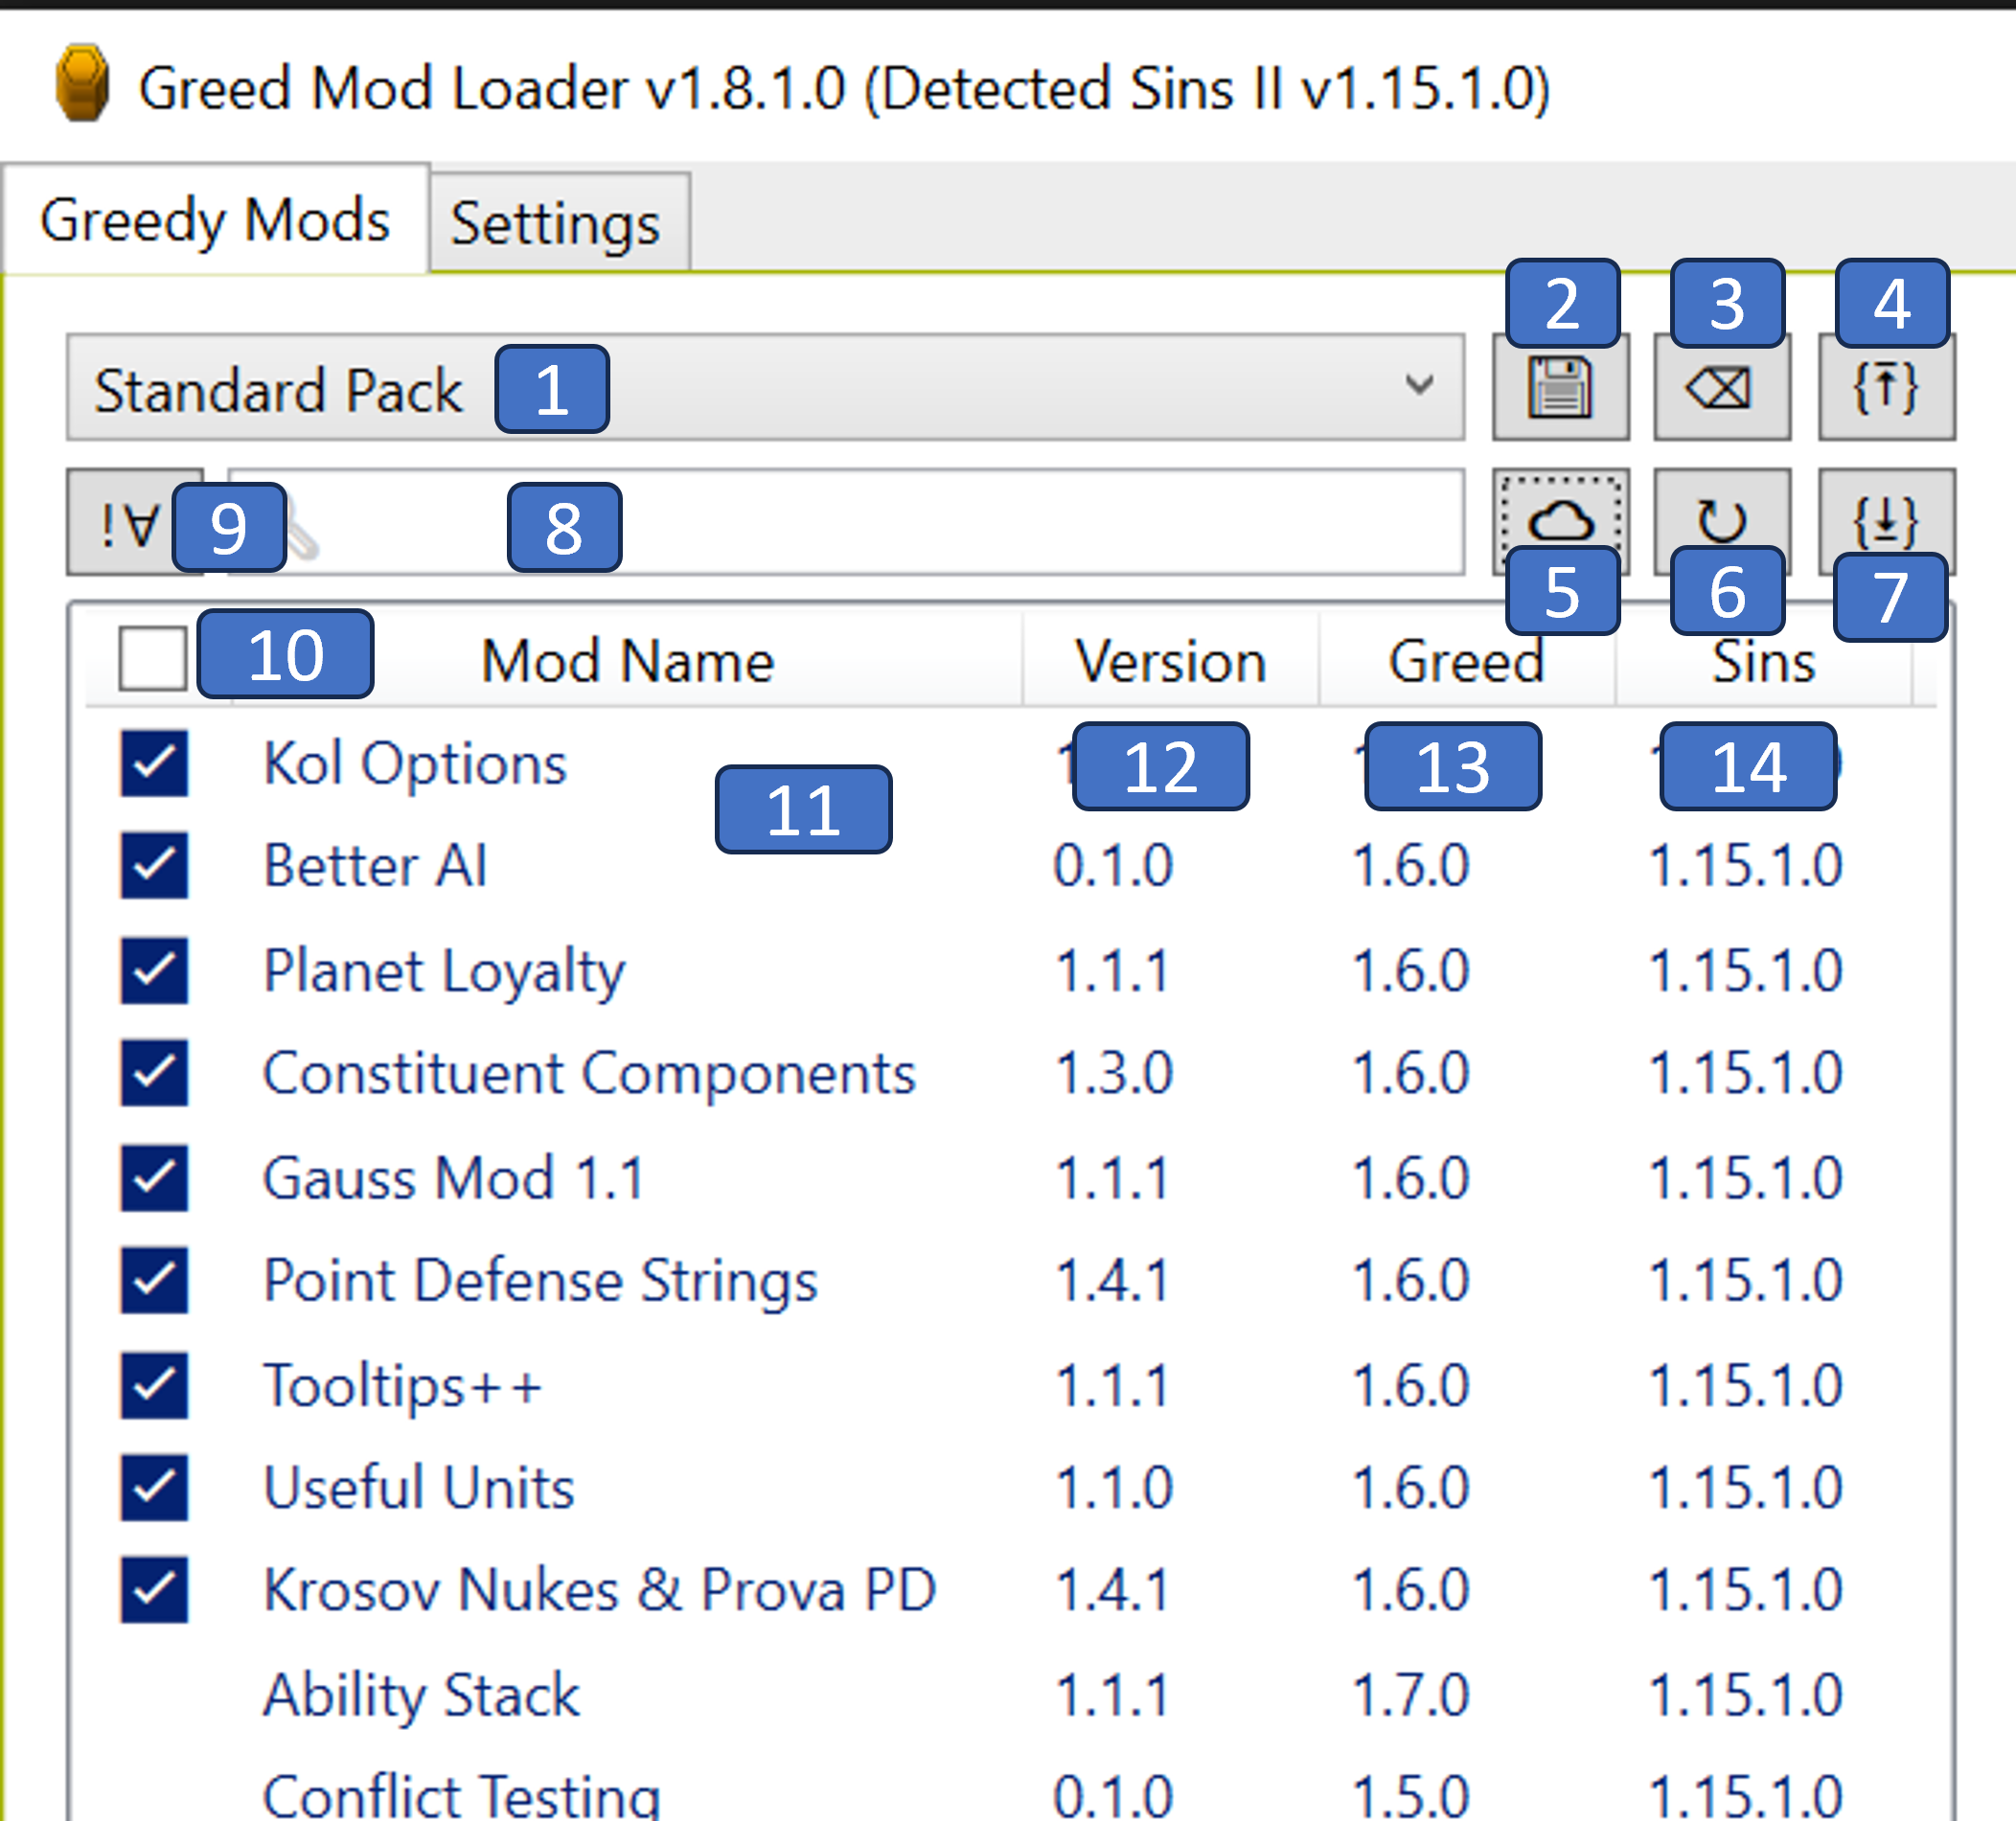Click the Greed Mod Loader app icon
This screenshot has height=1821, width=2016.
(82, 84)
